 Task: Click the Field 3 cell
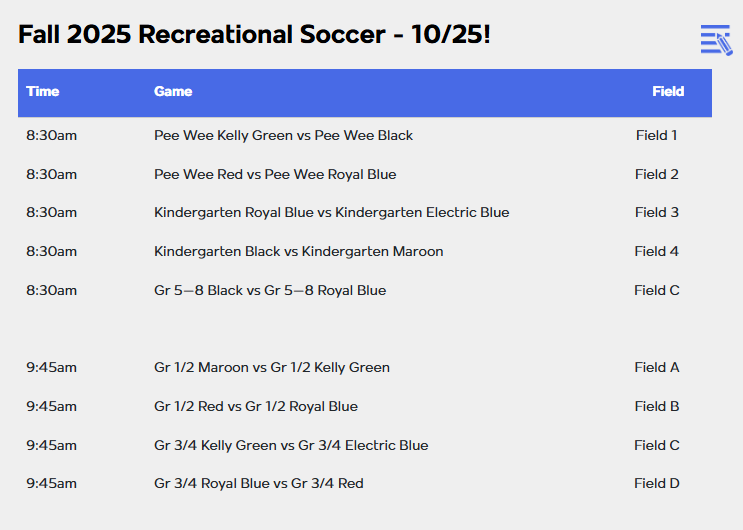(x=657, y=213)
